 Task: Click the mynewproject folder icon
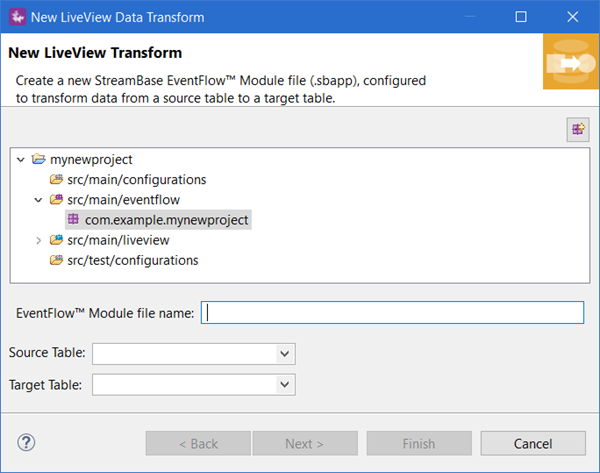[39, 160]
